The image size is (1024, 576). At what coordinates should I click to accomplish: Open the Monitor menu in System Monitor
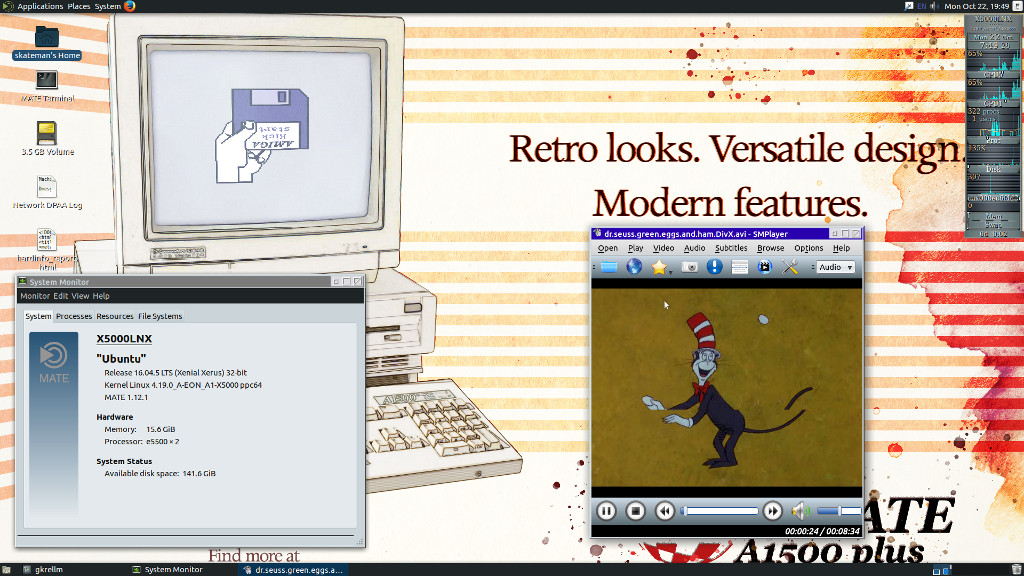35,296
